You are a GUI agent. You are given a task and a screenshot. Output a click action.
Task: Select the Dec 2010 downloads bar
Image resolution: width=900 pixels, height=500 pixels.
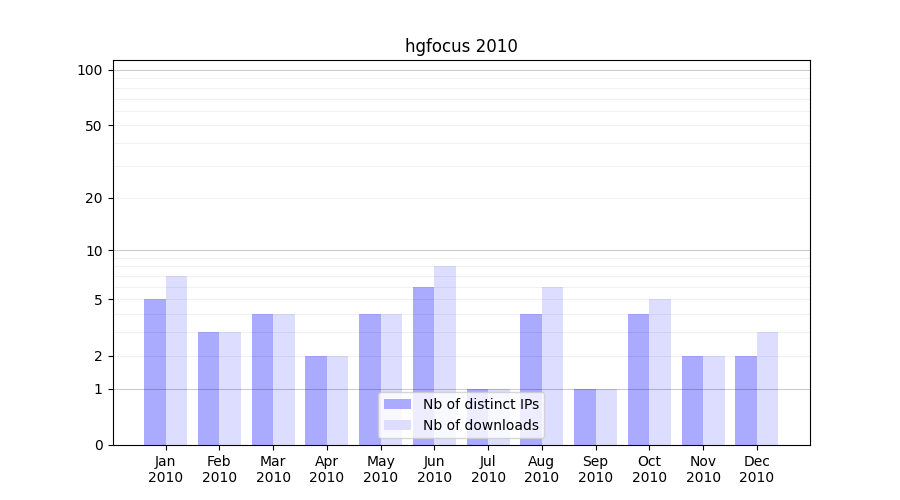[x=767, y=388]
